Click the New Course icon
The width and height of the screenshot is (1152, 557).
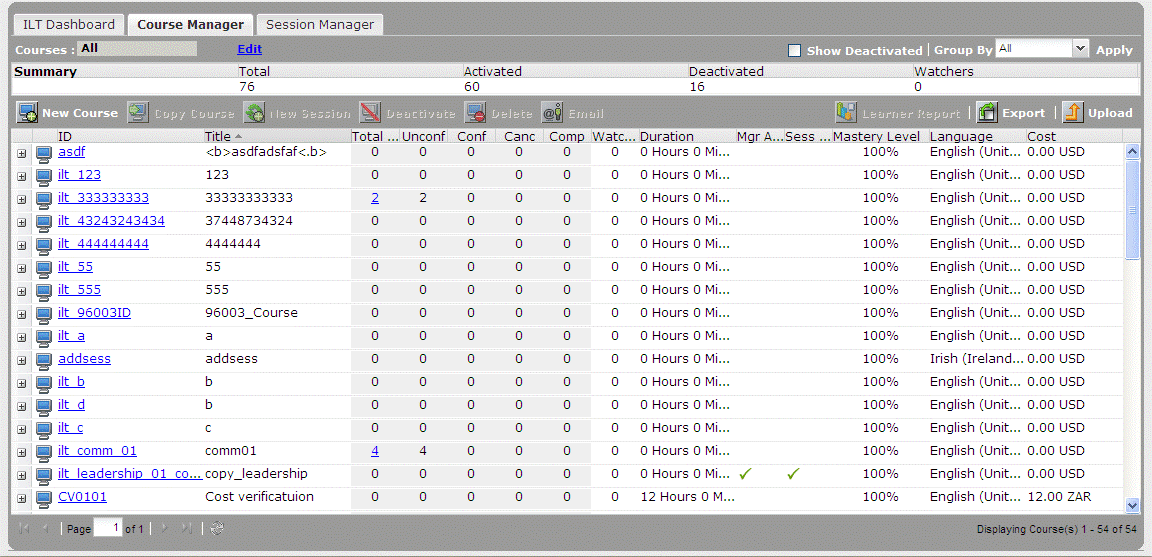[28, 113]
